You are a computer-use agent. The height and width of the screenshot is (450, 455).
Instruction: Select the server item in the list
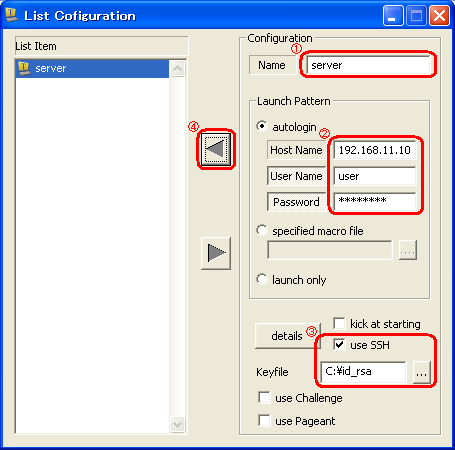click(92, 69)
